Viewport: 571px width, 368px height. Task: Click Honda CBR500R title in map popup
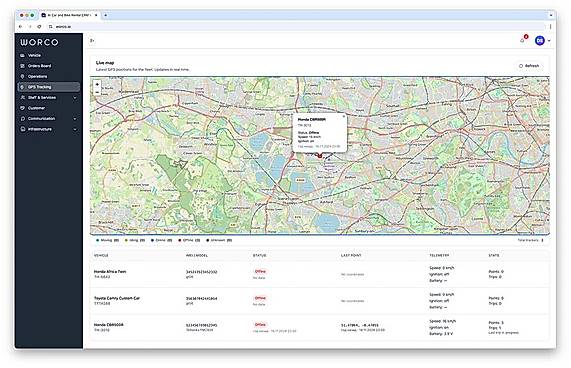312,119
